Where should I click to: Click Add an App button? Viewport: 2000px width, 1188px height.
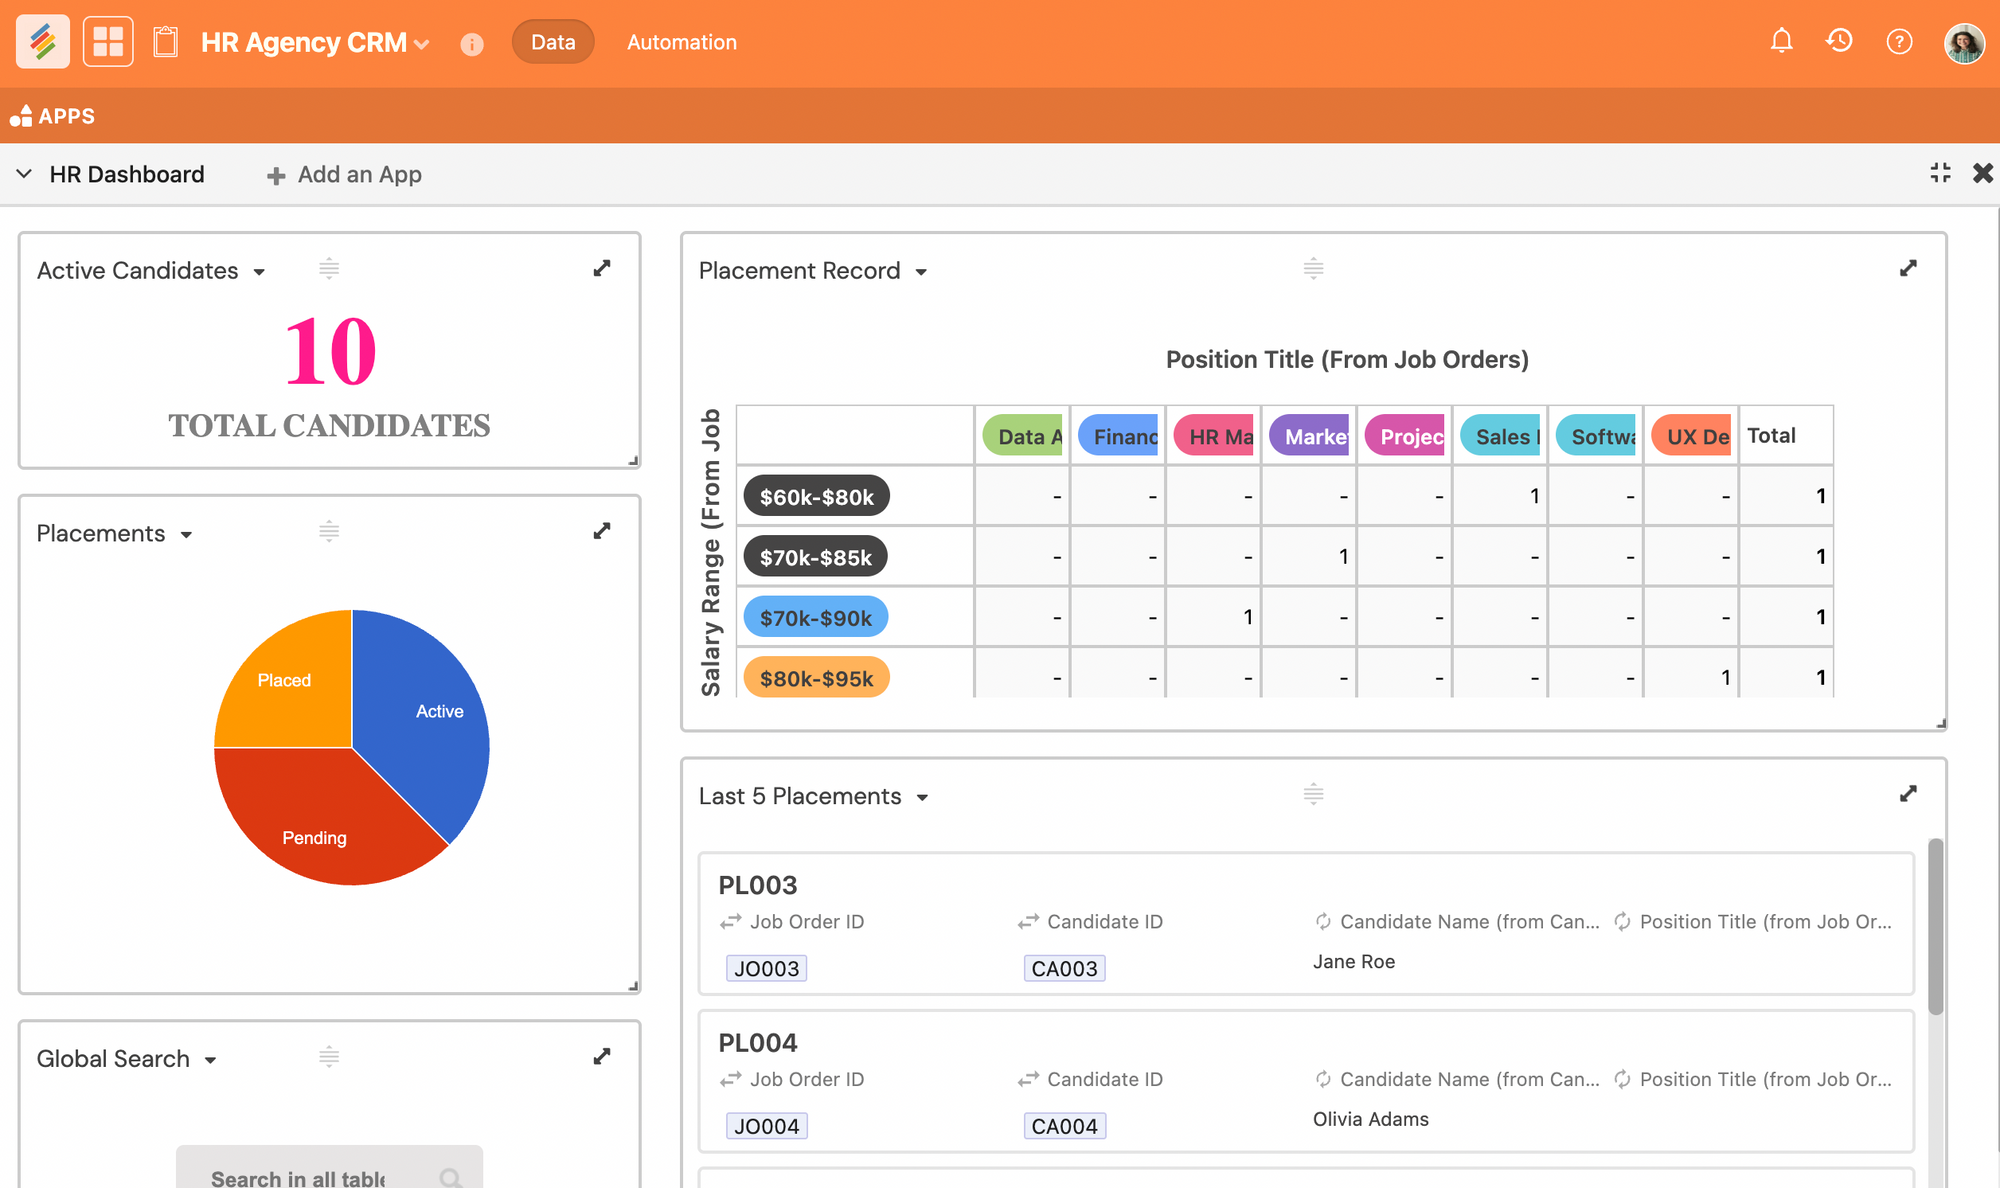coord(345,175)
